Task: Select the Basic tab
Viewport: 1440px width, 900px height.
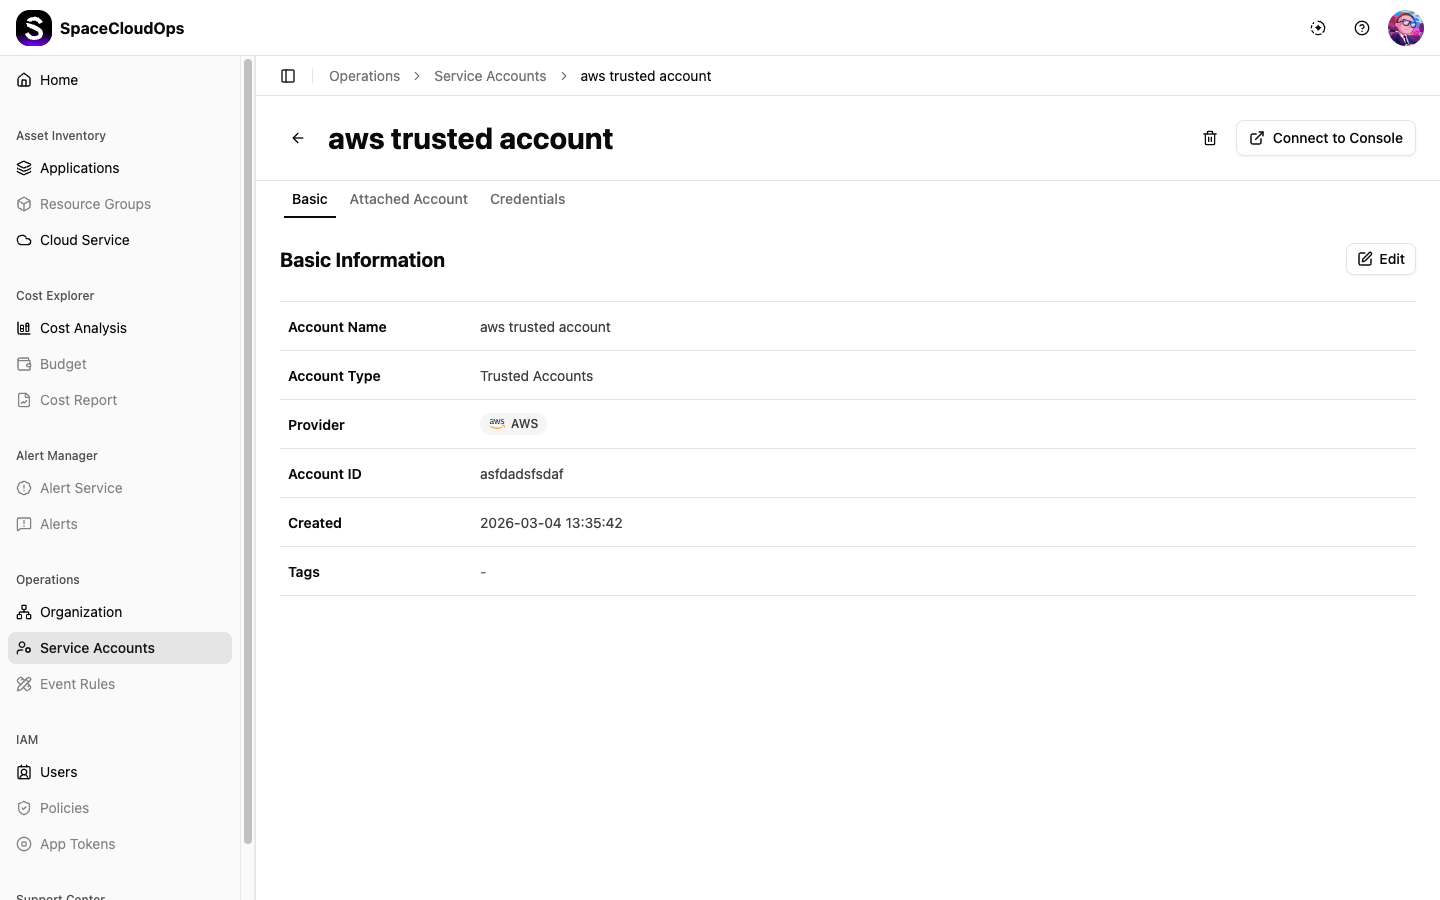Action: tap(310, 199)
